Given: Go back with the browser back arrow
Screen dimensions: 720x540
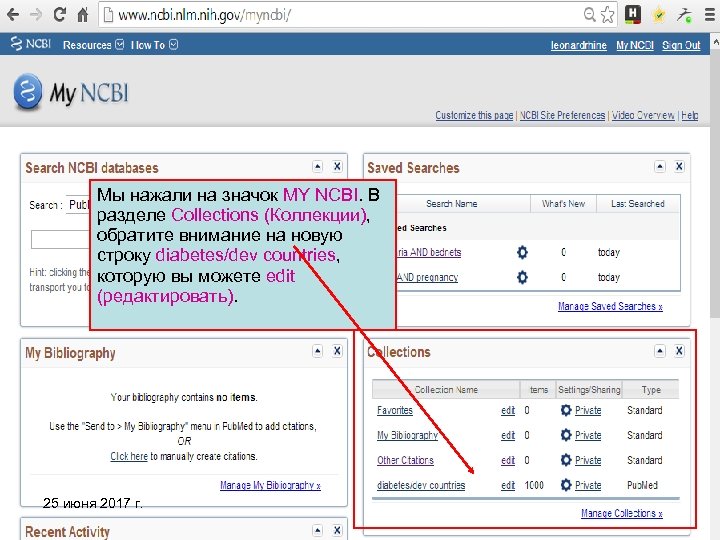Looking at the screenshot, I should click(x=13, y=15).
